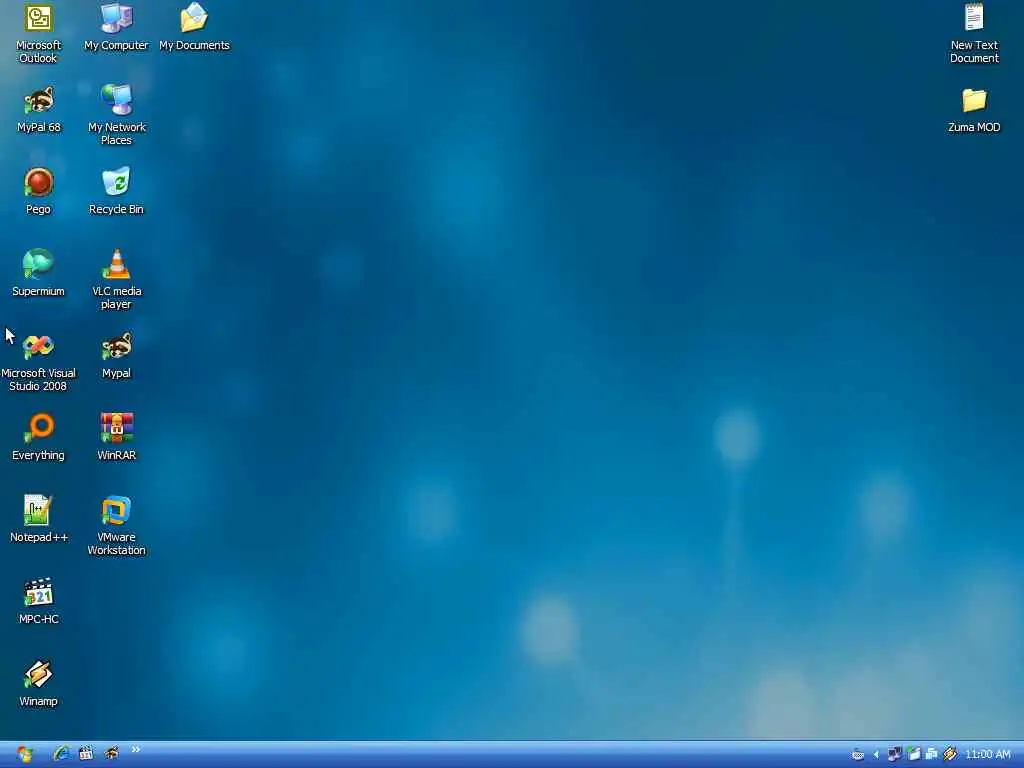Show hidden system tray icons arrow
Screen dimensions: 1024x768
[x=876, y=754]
